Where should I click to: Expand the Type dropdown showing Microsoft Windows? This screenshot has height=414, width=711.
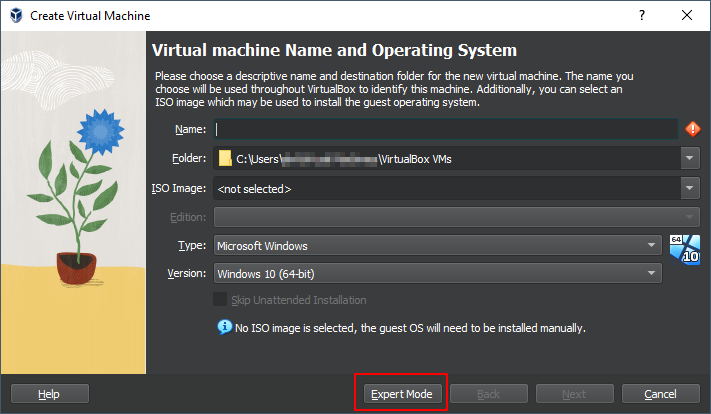(x=438, y=245)
